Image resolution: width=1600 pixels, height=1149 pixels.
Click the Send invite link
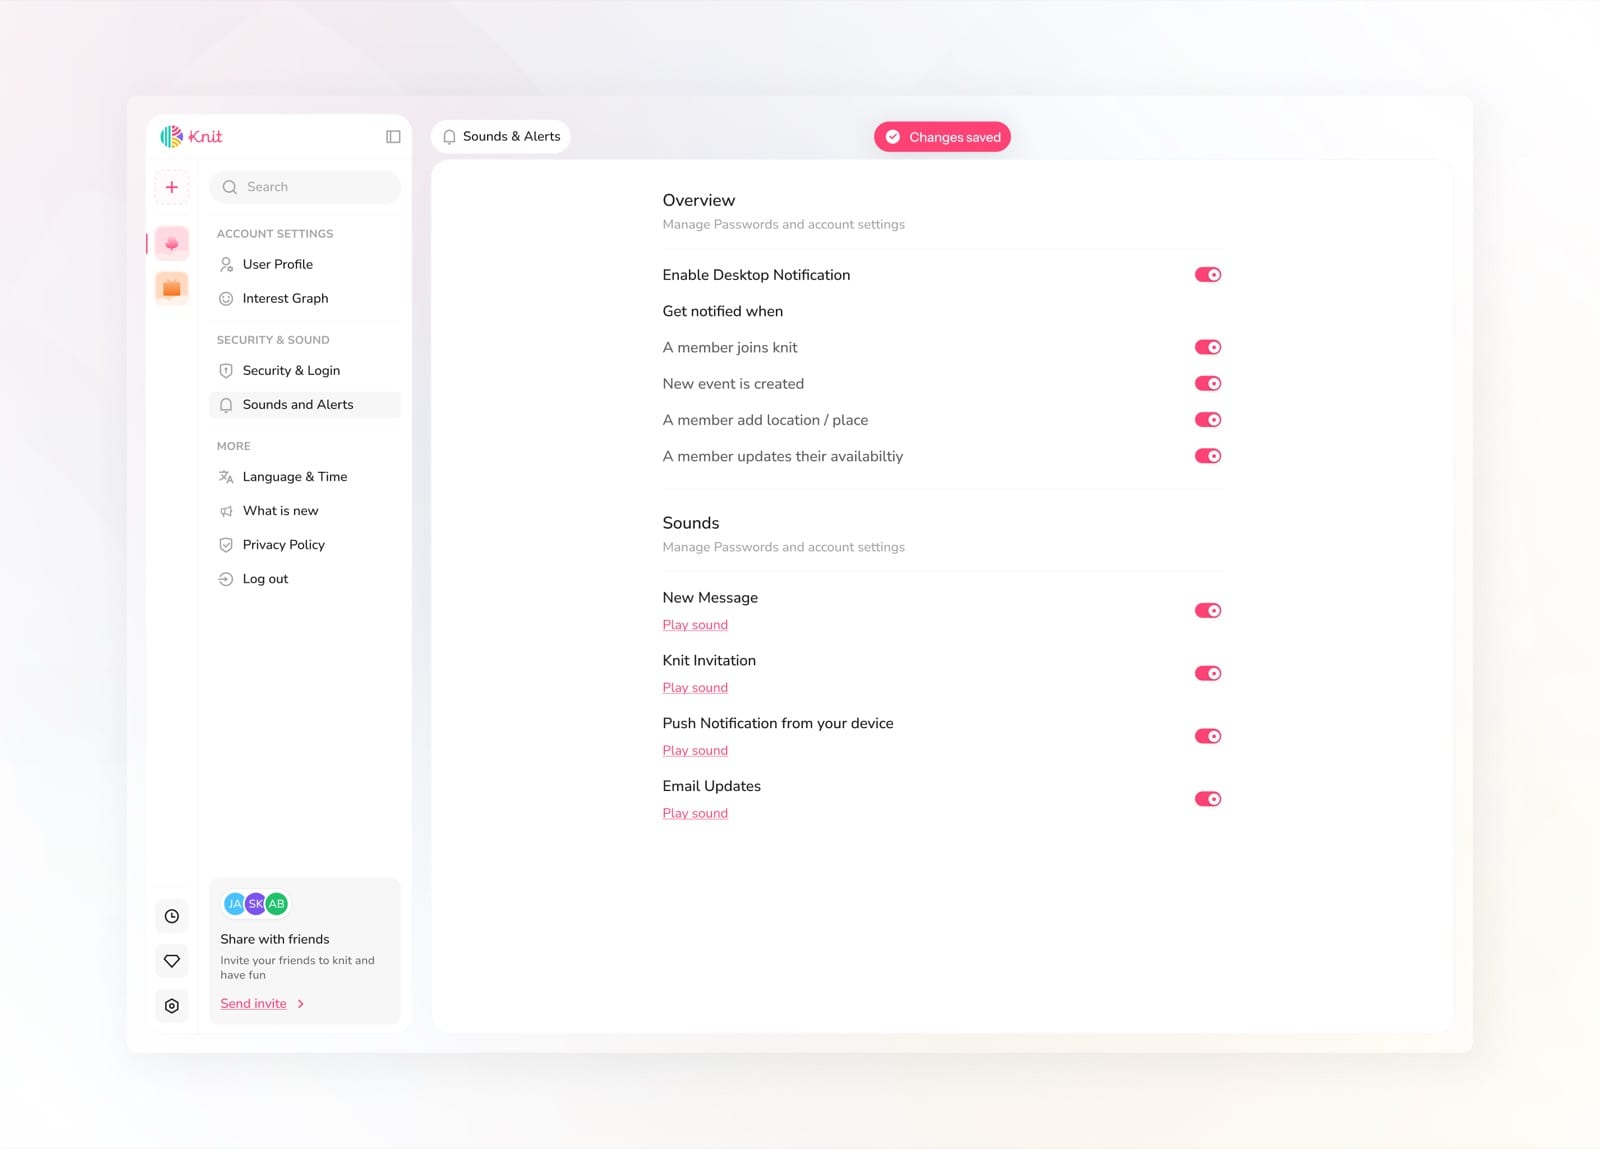click(253, 1004)
